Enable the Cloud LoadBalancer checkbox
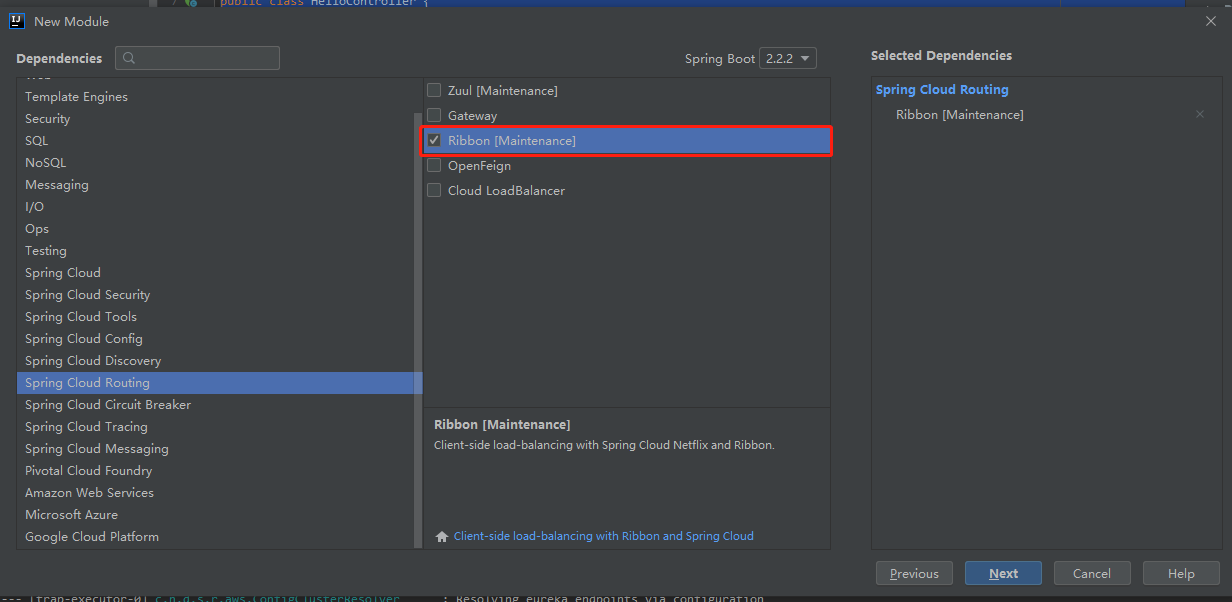The width and height of the screenshot is (1232, 602). point(434,191)
